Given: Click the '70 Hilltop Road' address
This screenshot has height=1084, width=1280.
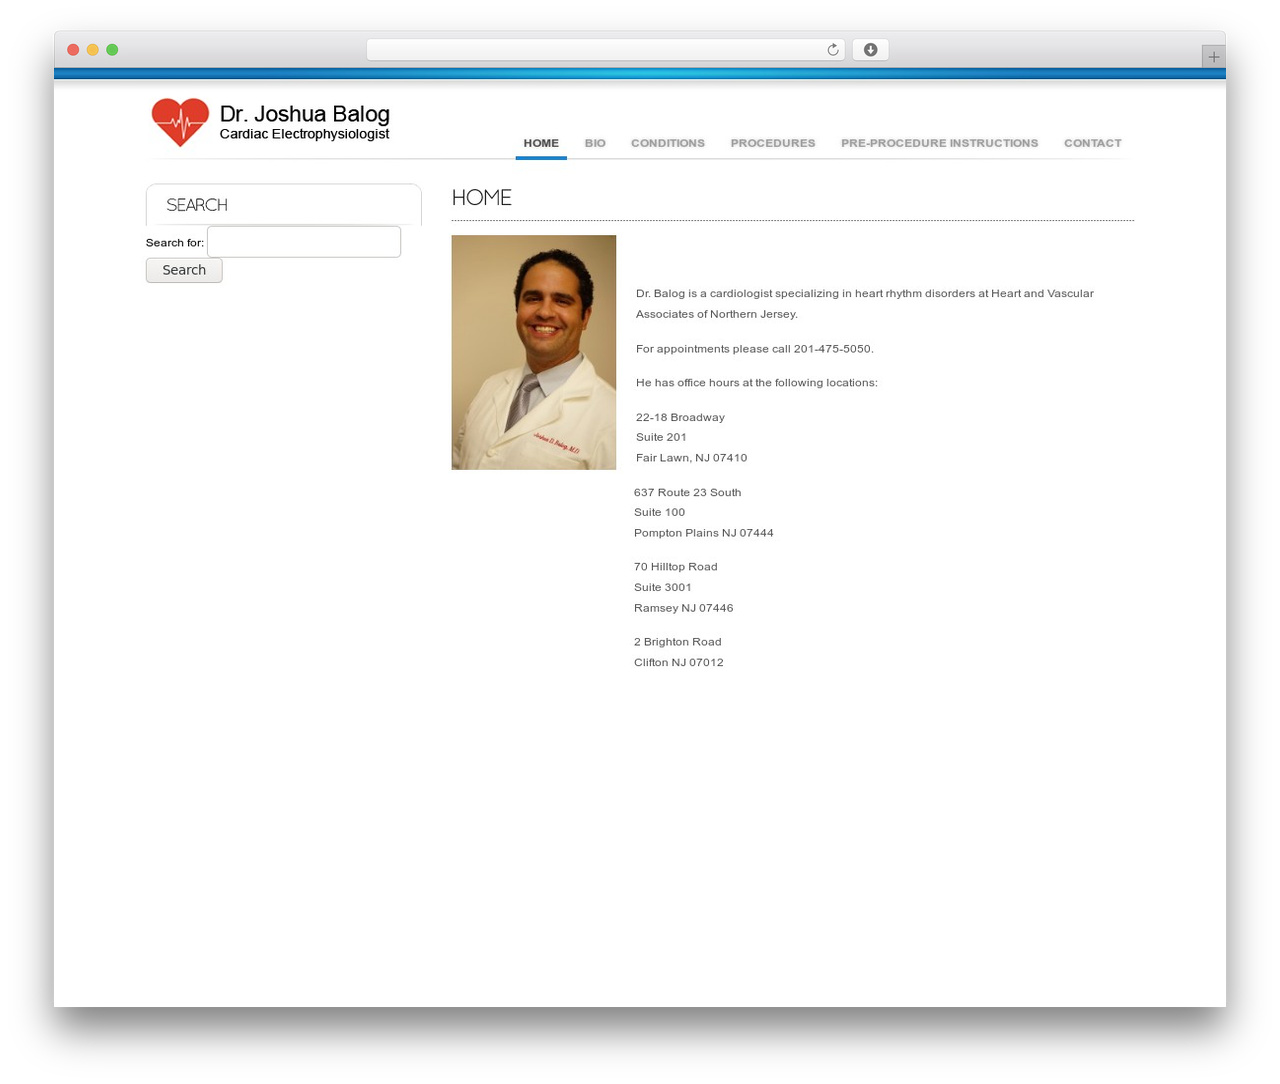Looking at the screenshot, I should (x=676, y=567).
